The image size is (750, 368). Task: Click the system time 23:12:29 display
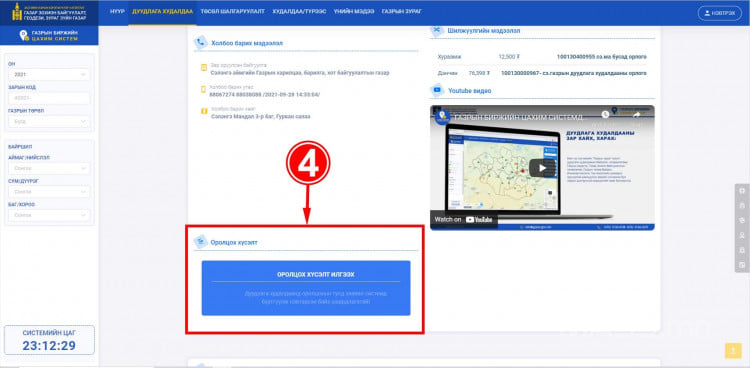49,346
